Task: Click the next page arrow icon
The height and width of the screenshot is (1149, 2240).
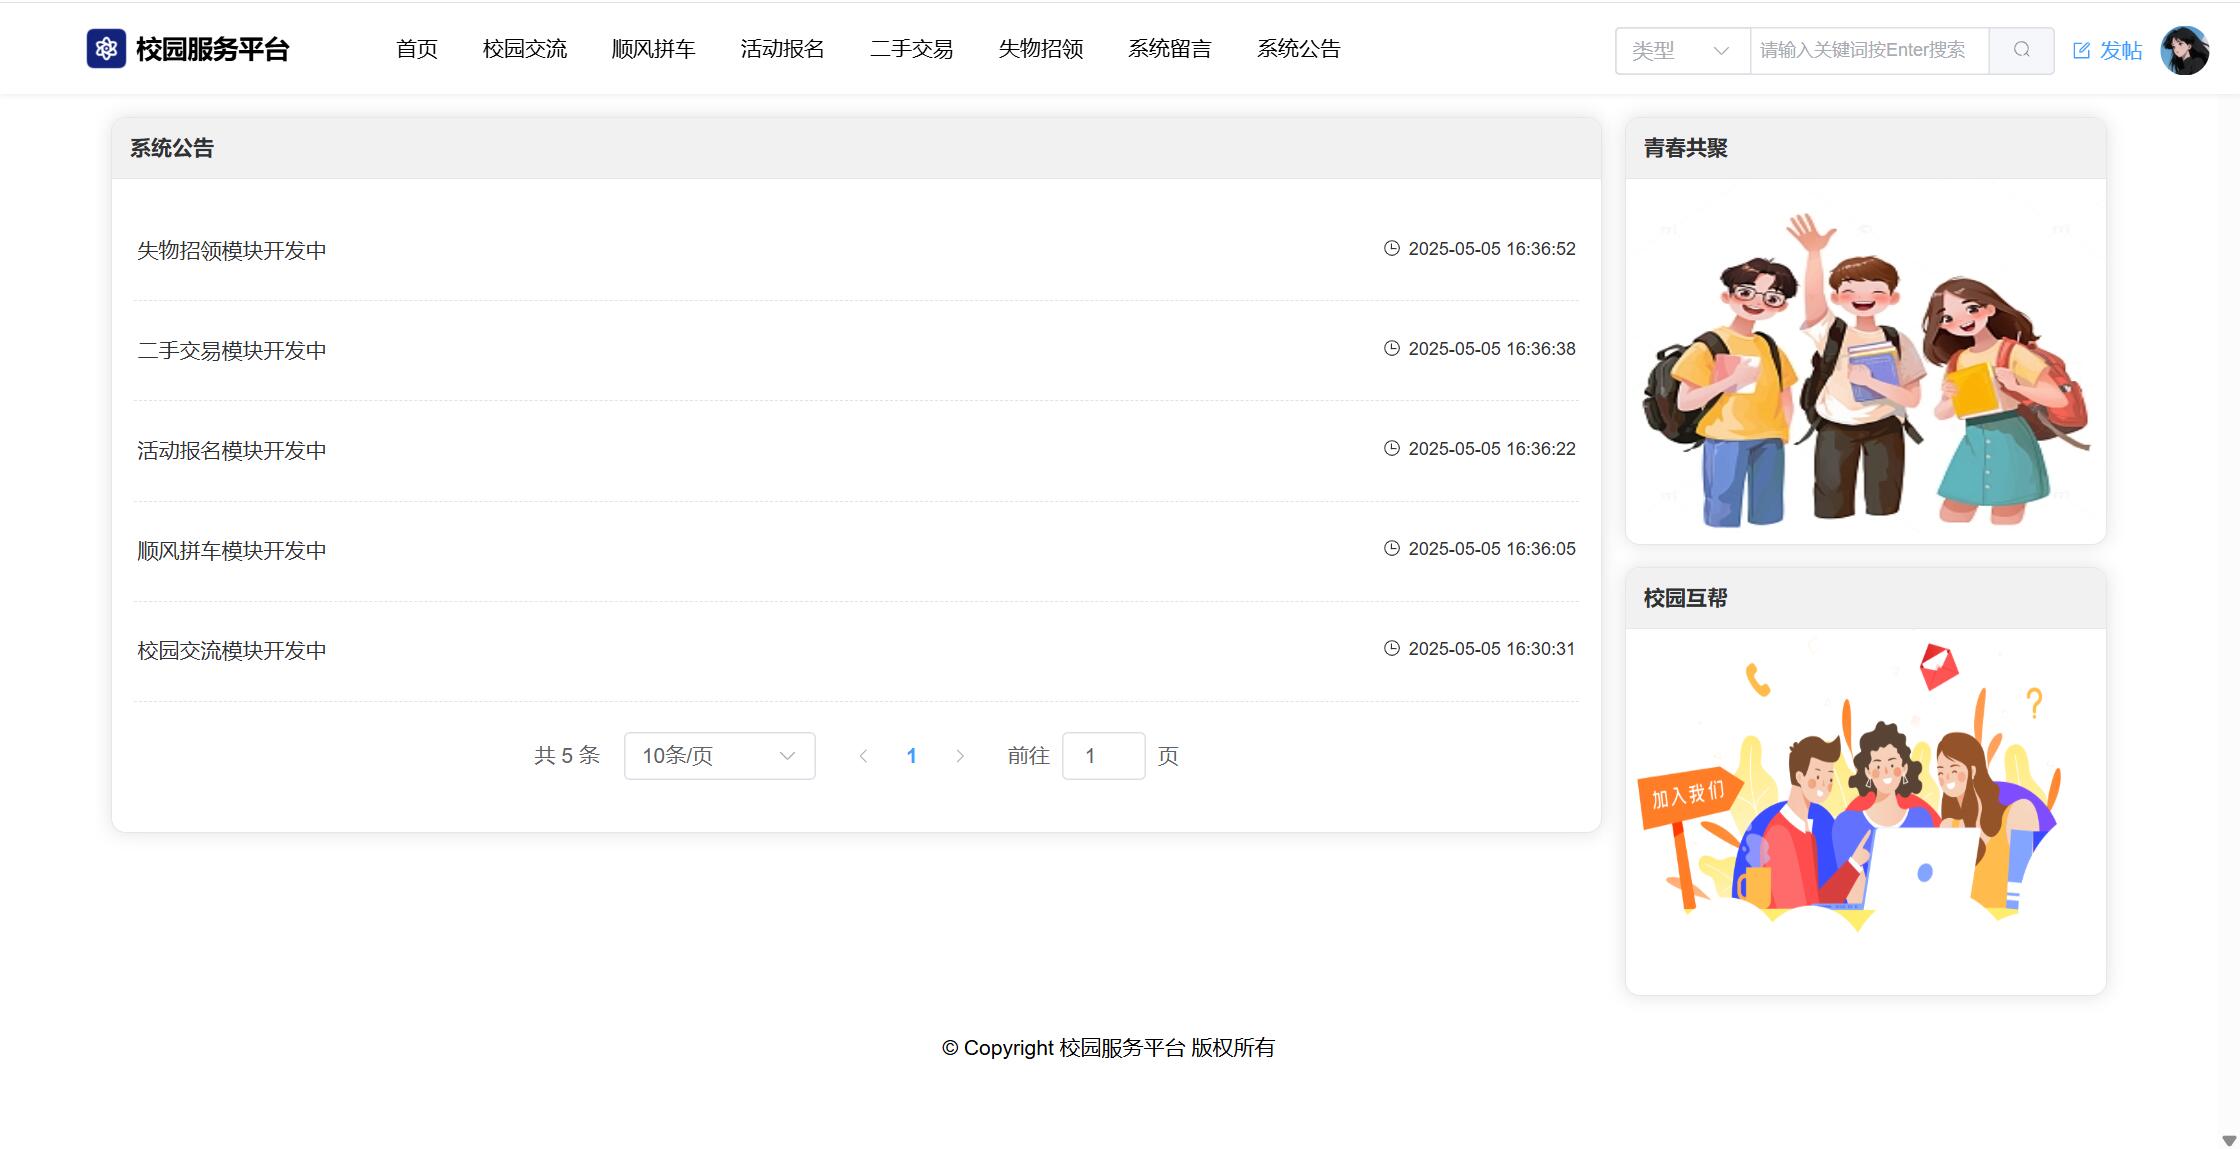Action: coord(960,756)
